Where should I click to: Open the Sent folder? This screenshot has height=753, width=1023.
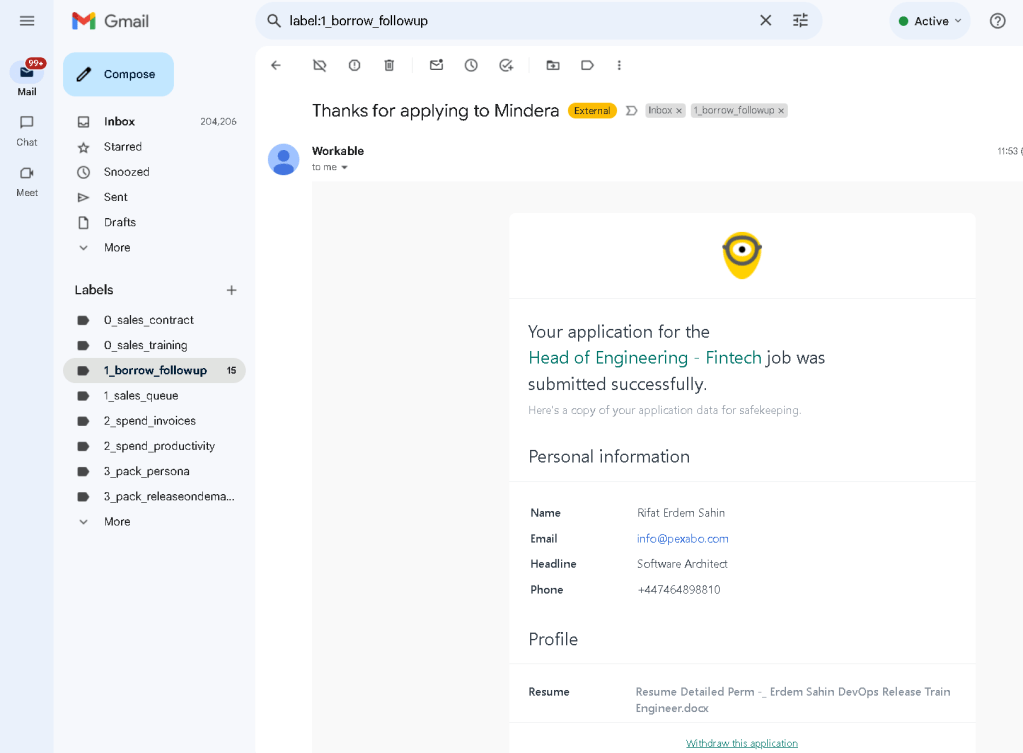click(154, 197)
